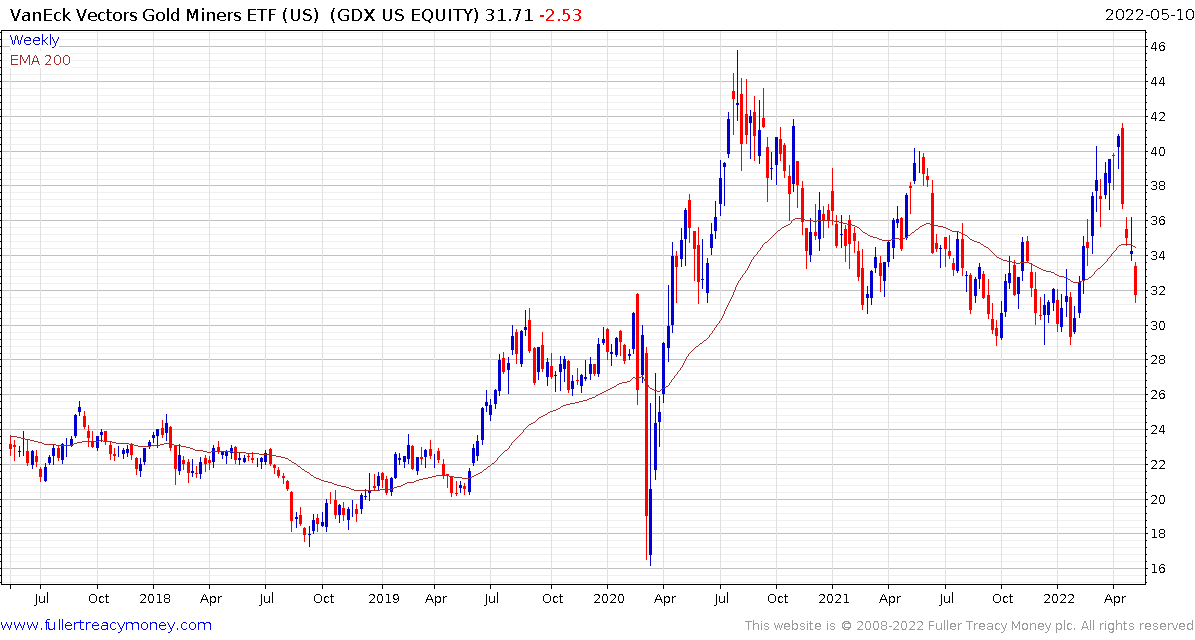Click the latest red weekly candle near 32
Image resolution: width=1195 pixels, height=640 pixels.
[1136, 282]
